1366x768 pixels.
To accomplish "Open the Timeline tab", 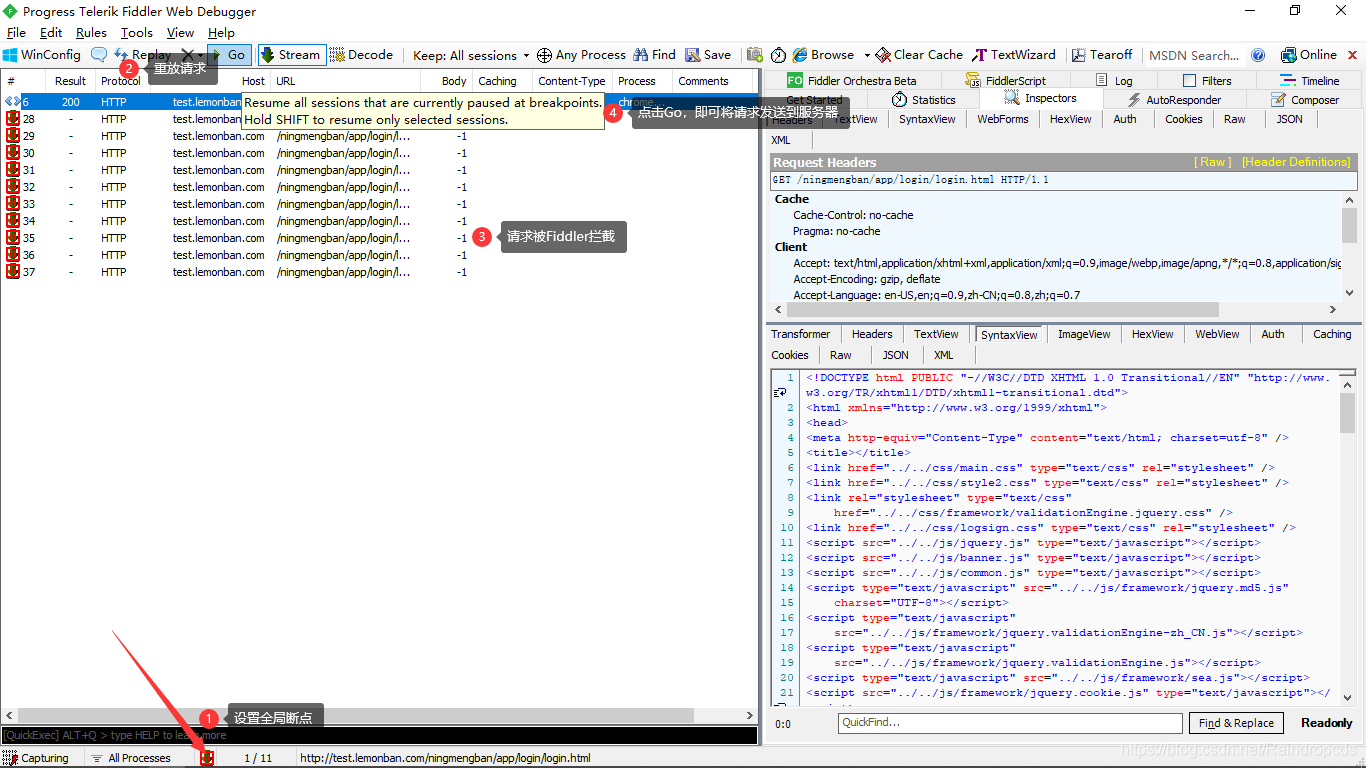I will click(1309, 81).
